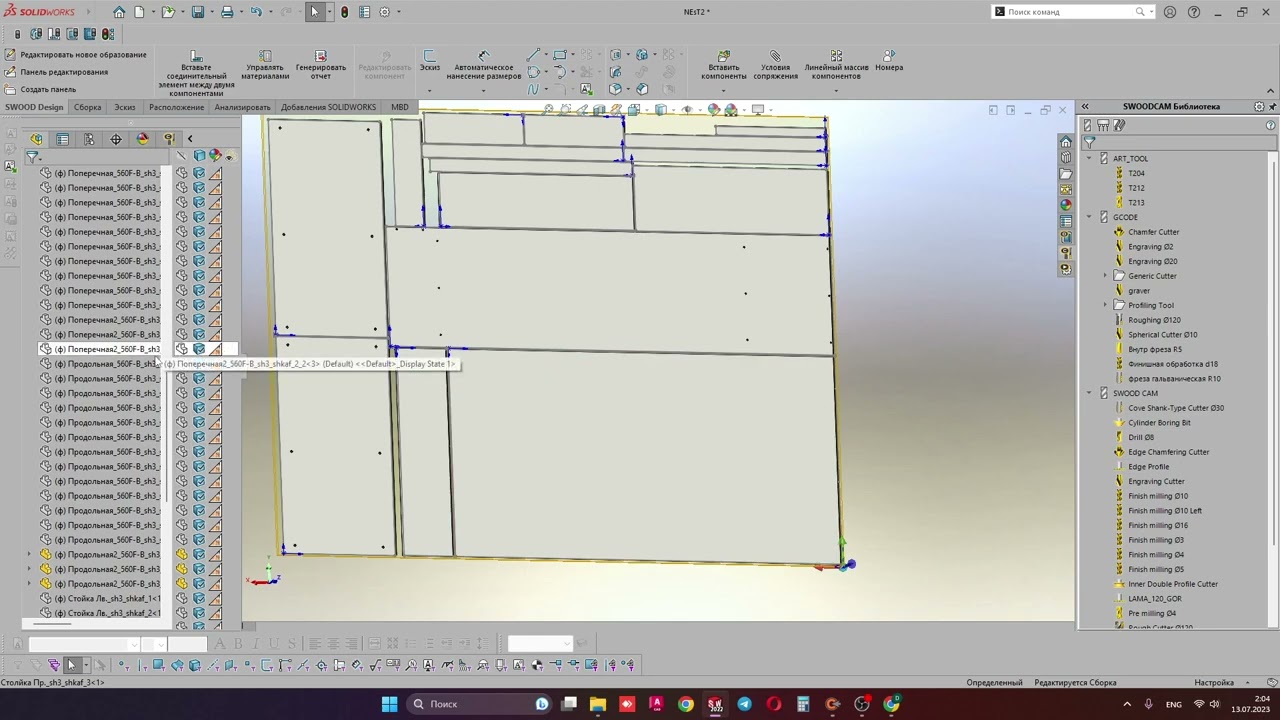Click the Поиск команд search field
1280x720 pixels.
[1070, 12]
